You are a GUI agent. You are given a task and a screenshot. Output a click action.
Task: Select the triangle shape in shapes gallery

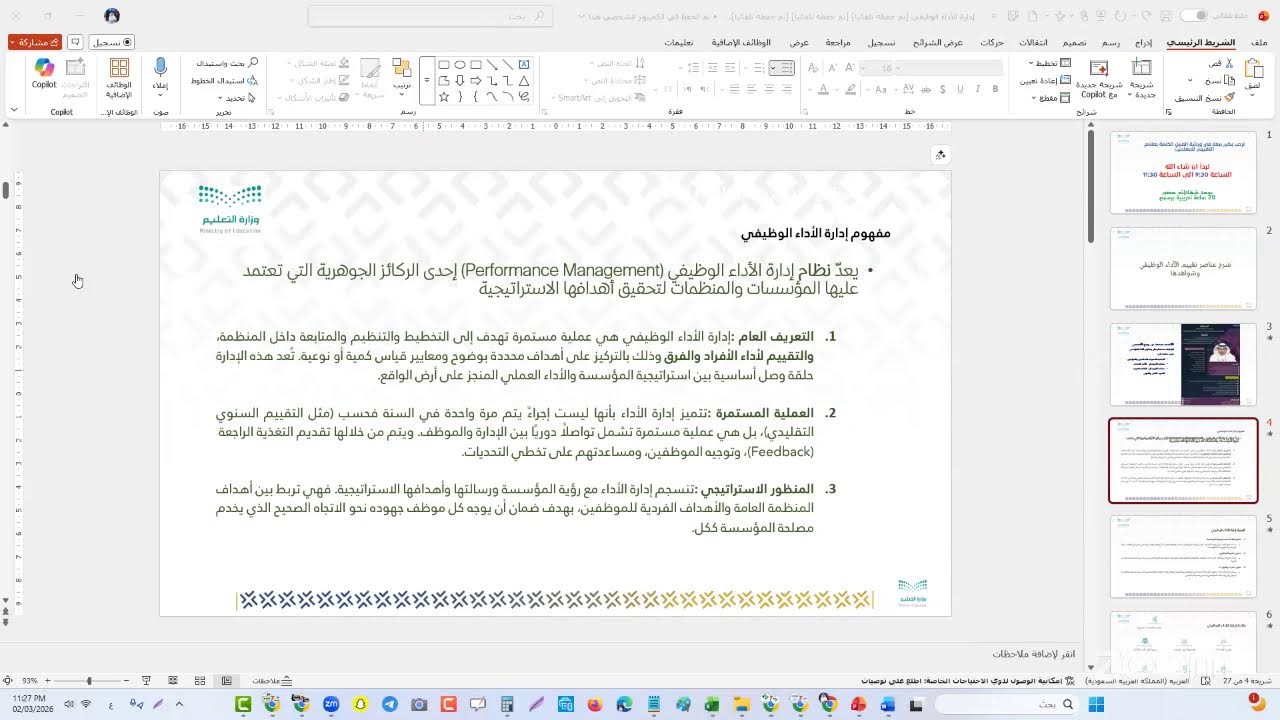pos(524,81)
